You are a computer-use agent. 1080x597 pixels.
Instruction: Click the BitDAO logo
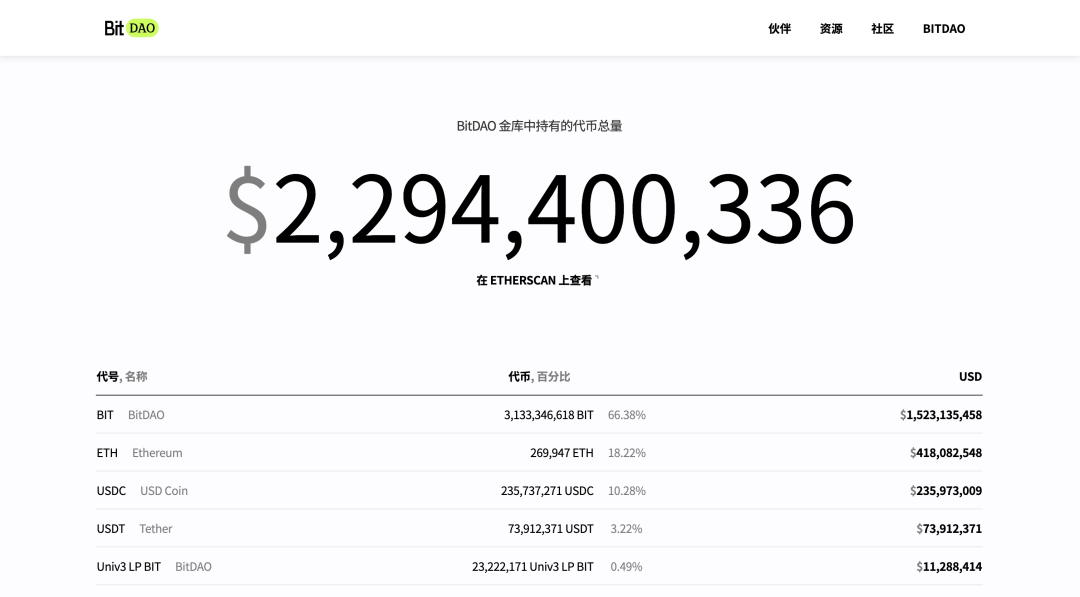(131, 28)
